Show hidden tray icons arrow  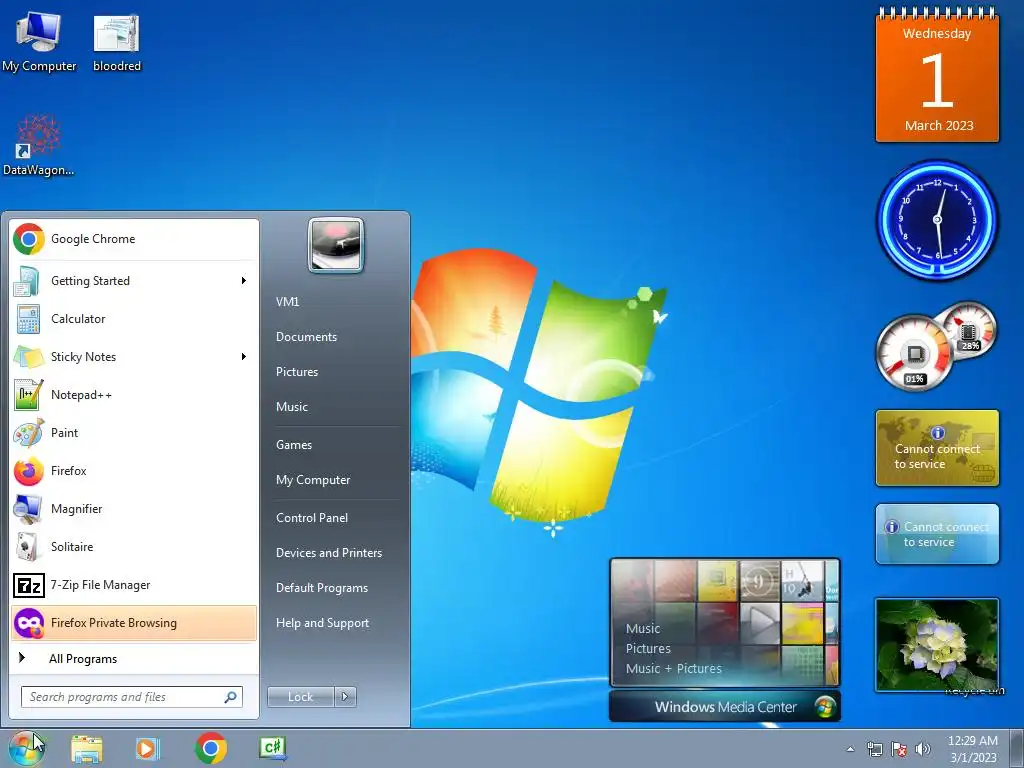[x=850, y=749]
